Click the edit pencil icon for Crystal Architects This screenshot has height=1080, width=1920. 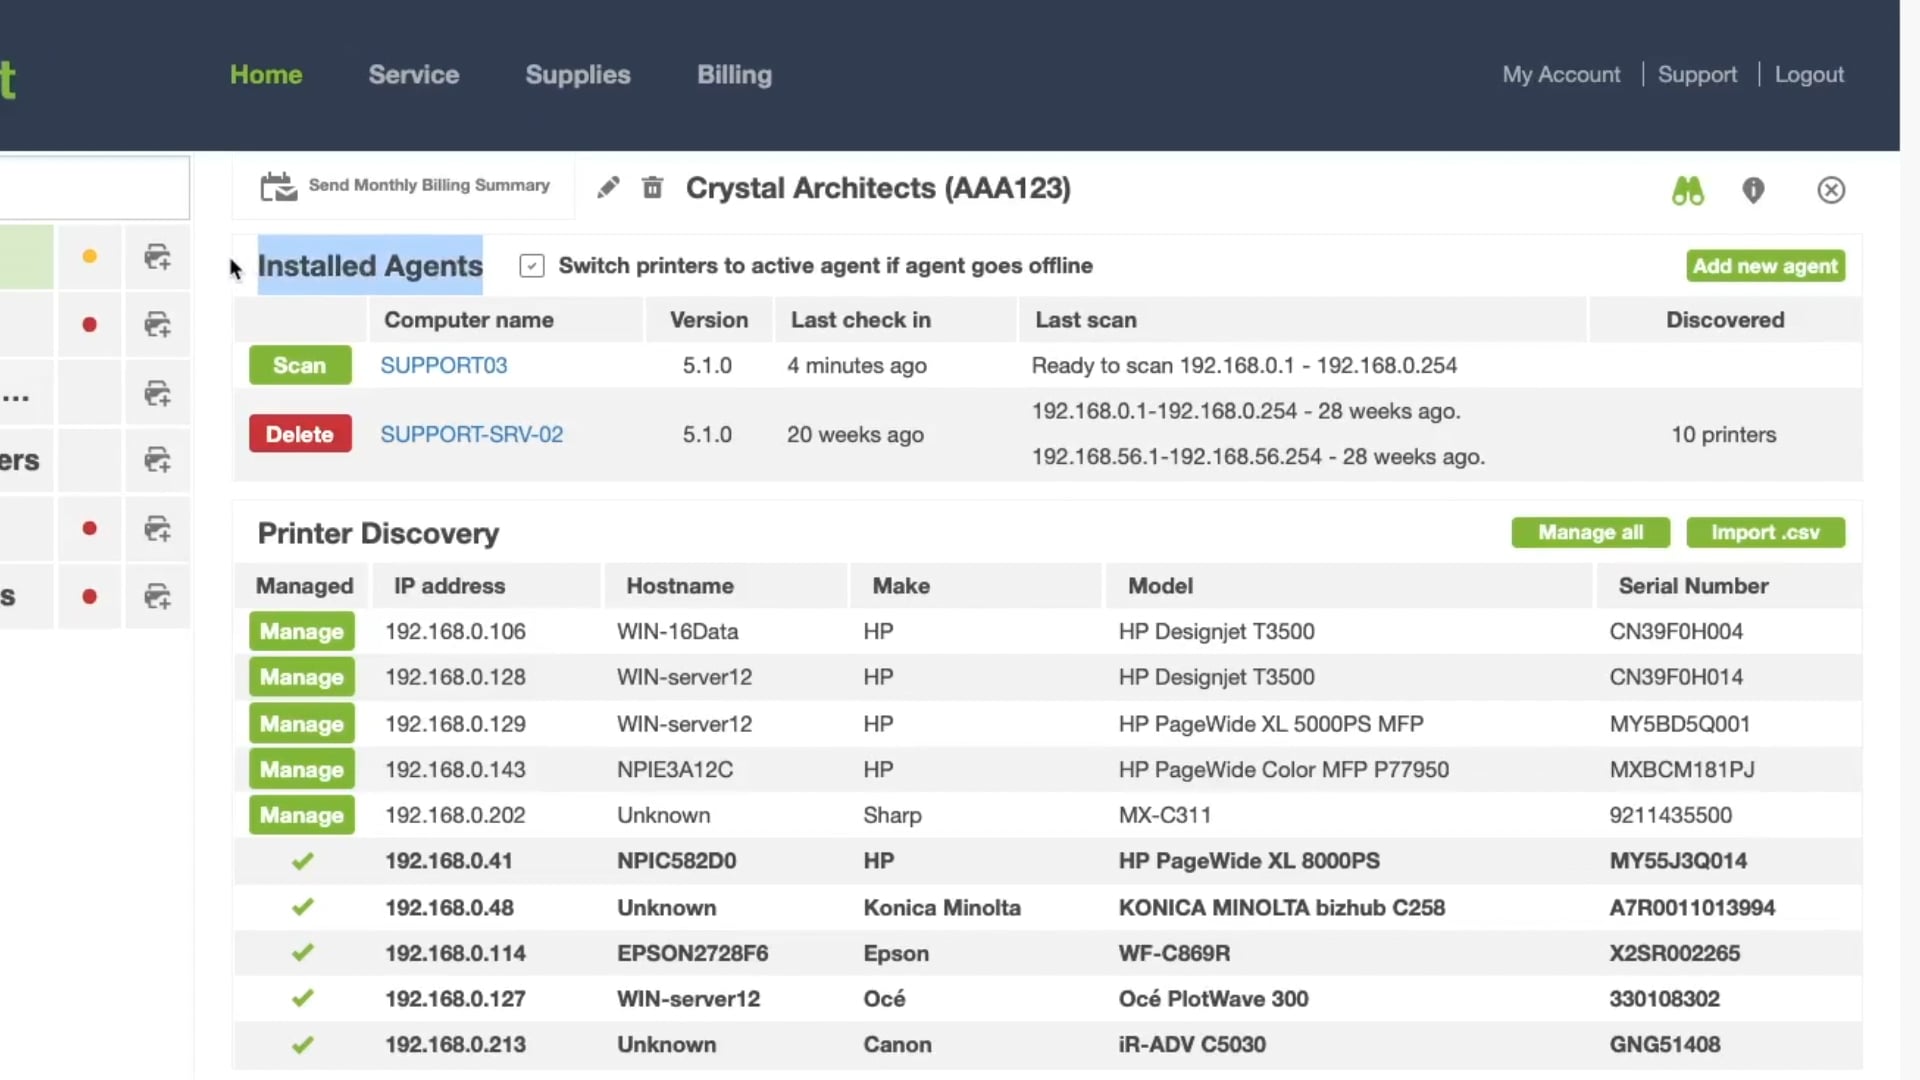(607, 189)
